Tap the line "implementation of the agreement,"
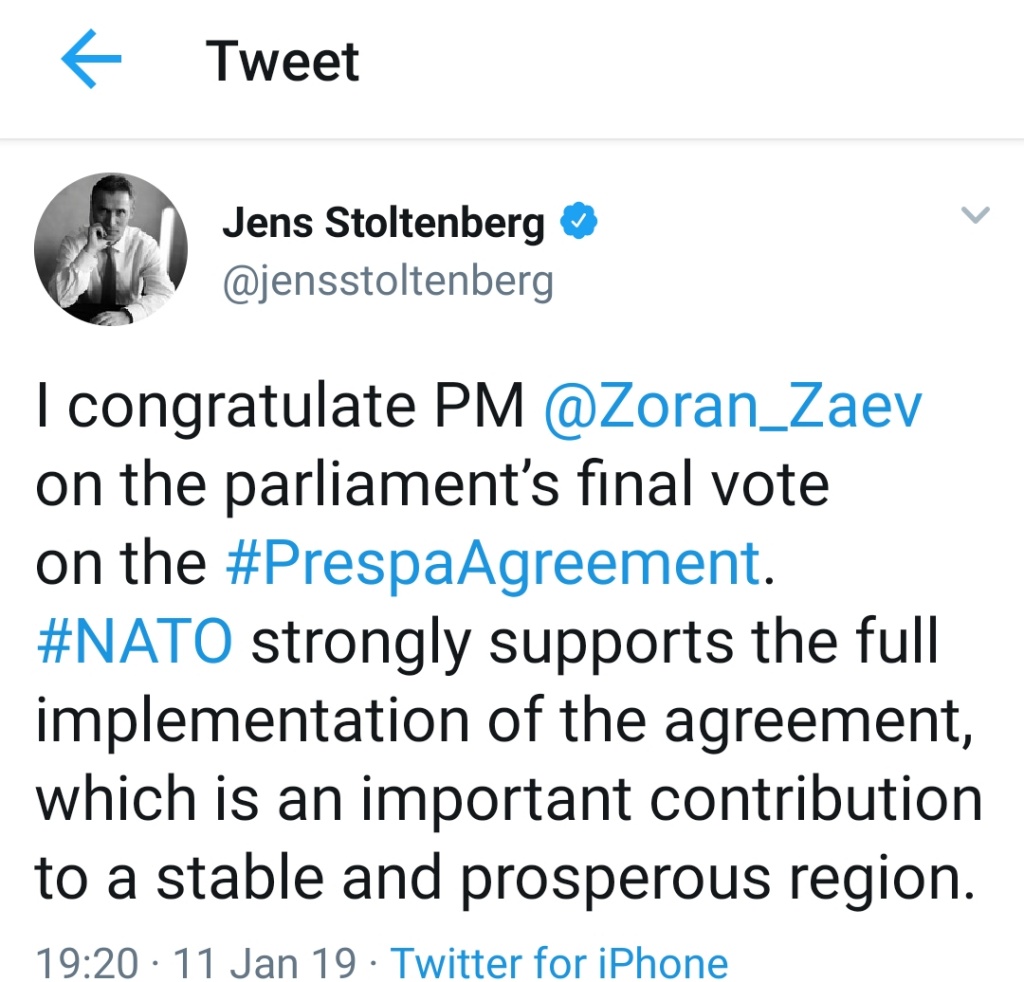The height and width of the screenshot is (982, 1024). (505, 719)
